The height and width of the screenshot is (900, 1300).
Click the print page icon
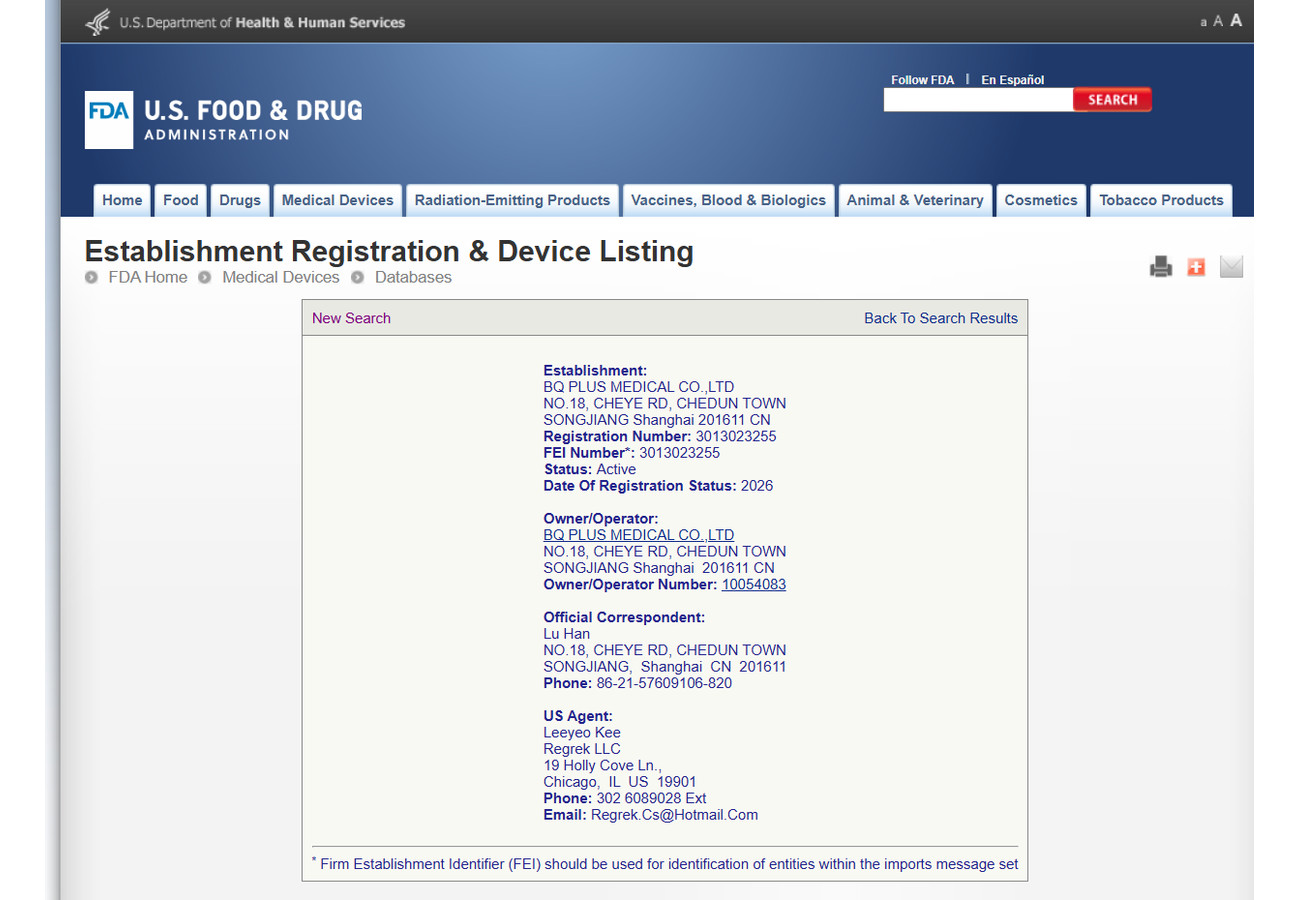click(x=1161, y=267)
